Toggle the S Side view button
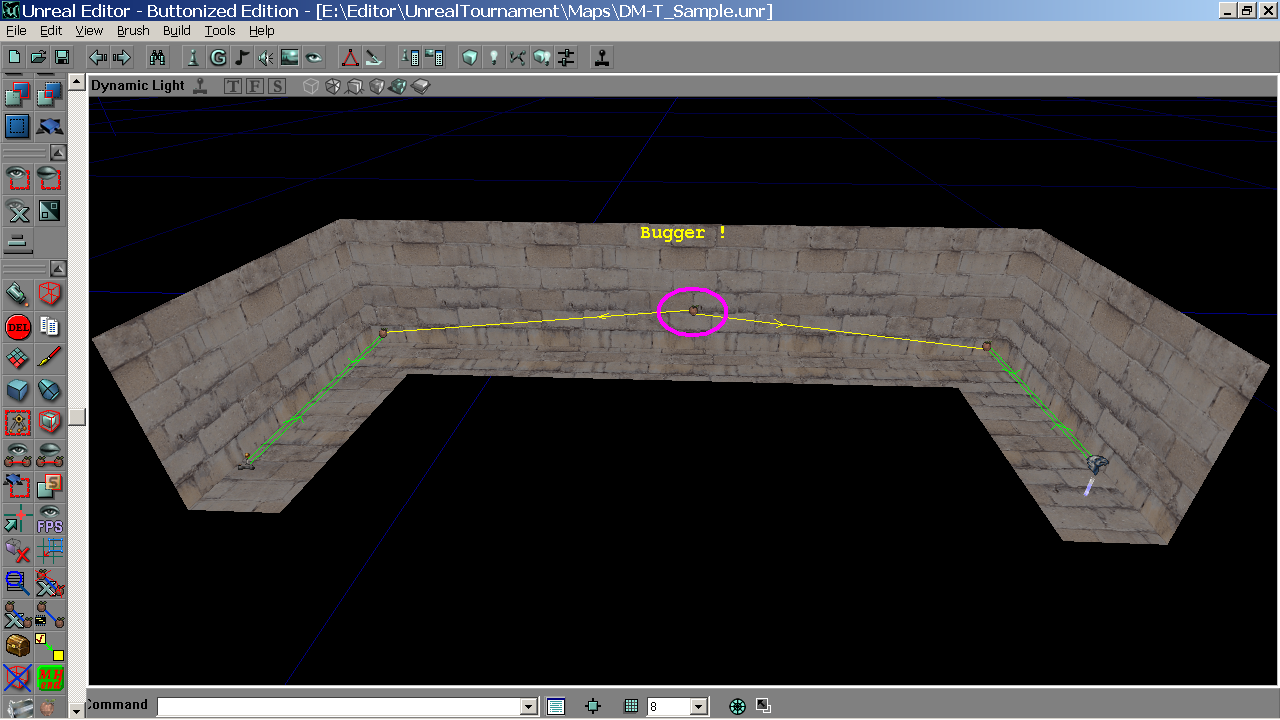The width and height of the screenshot is (1280, 720). pos(277,86)
